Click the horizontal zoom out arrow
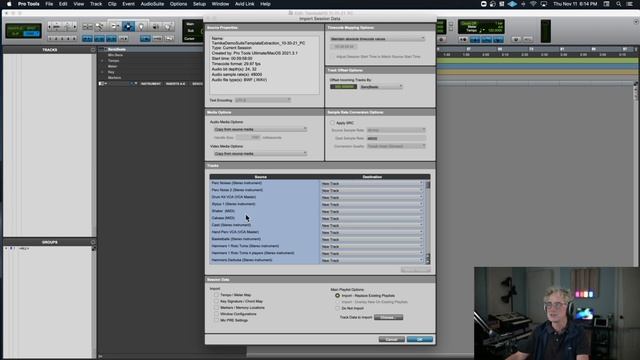The image size is (640, 360). pos(50,27)
